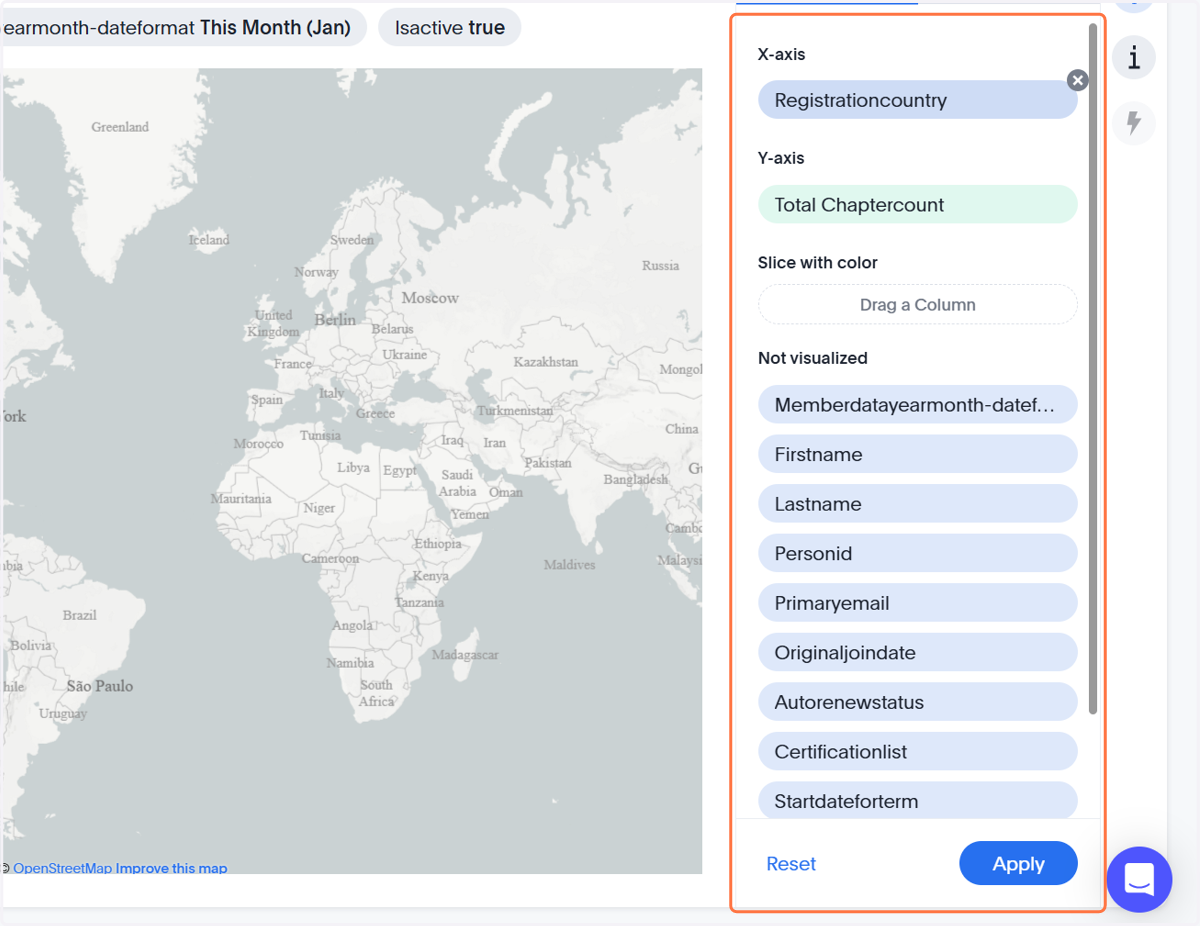Click the Isactive true filter chip
This screenshot has height=926, width=1200.
450,28
